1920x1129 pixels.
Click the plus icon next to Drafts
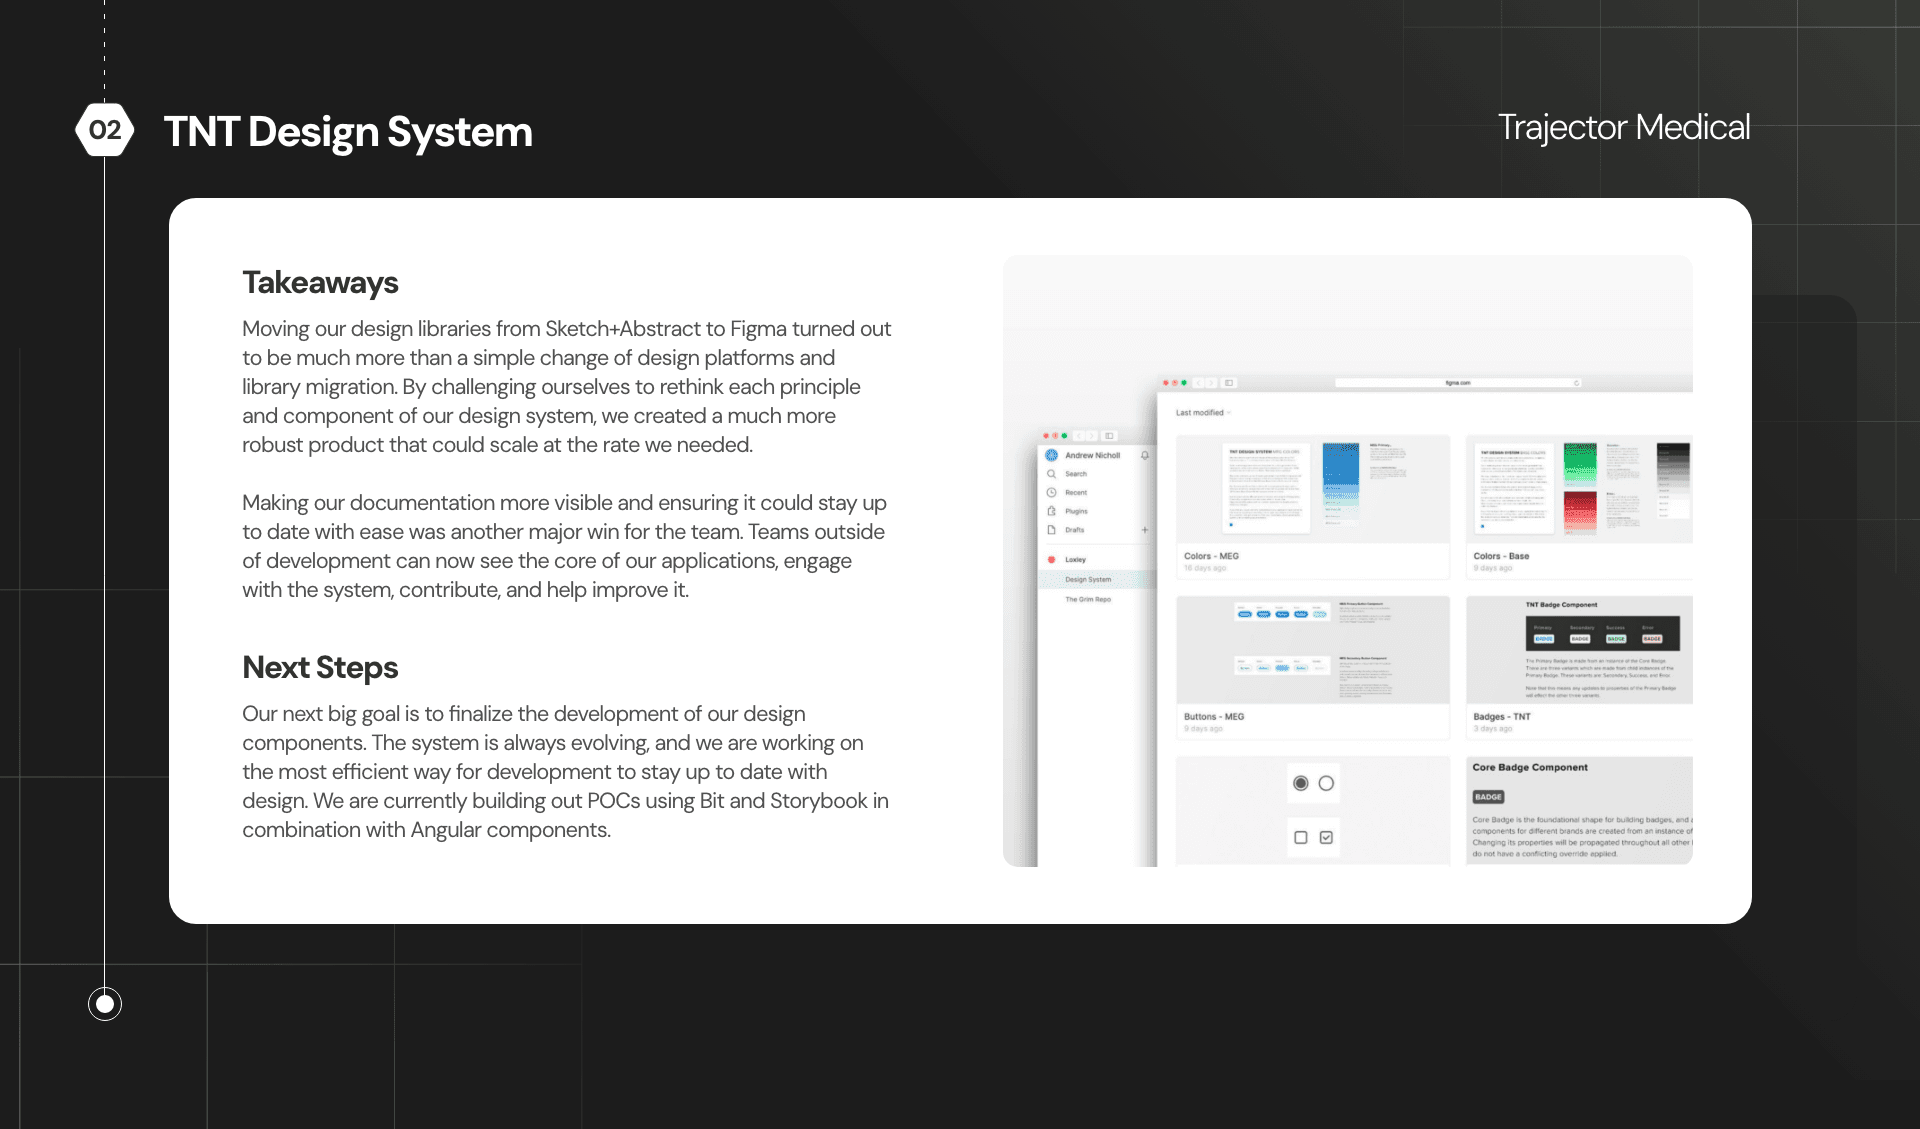(1145, 530)
